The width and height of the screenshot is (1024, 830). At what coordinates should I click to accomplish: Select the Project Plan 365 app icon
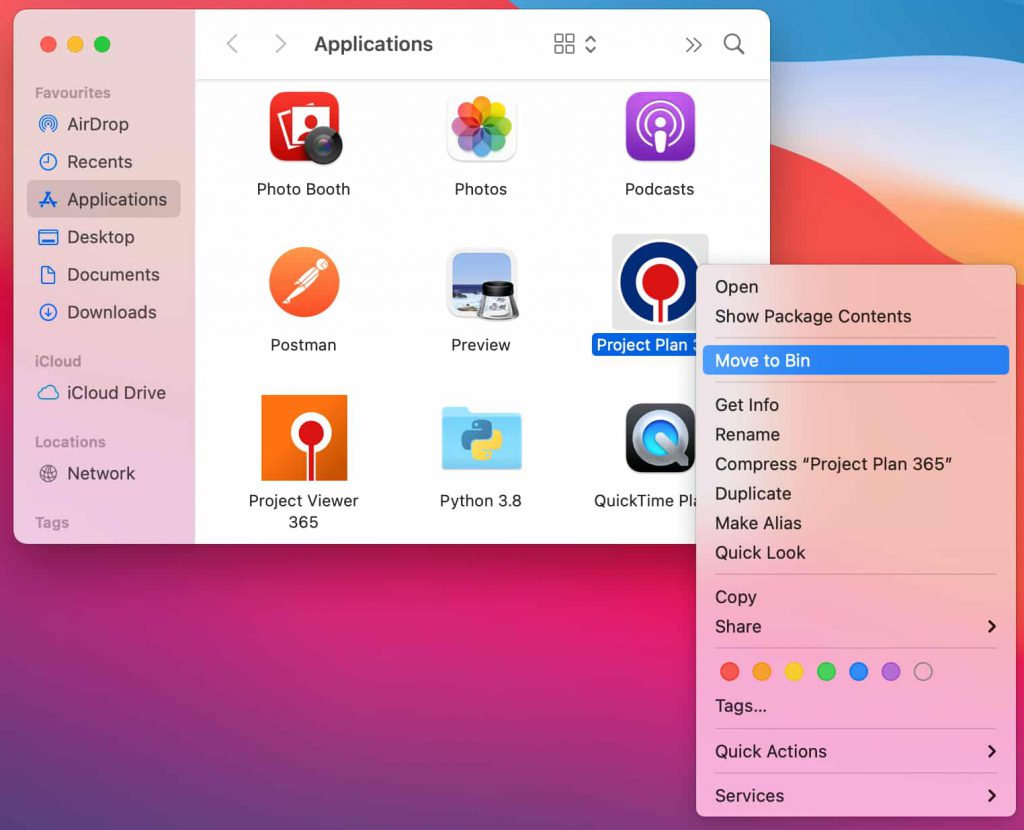point(658,282)
